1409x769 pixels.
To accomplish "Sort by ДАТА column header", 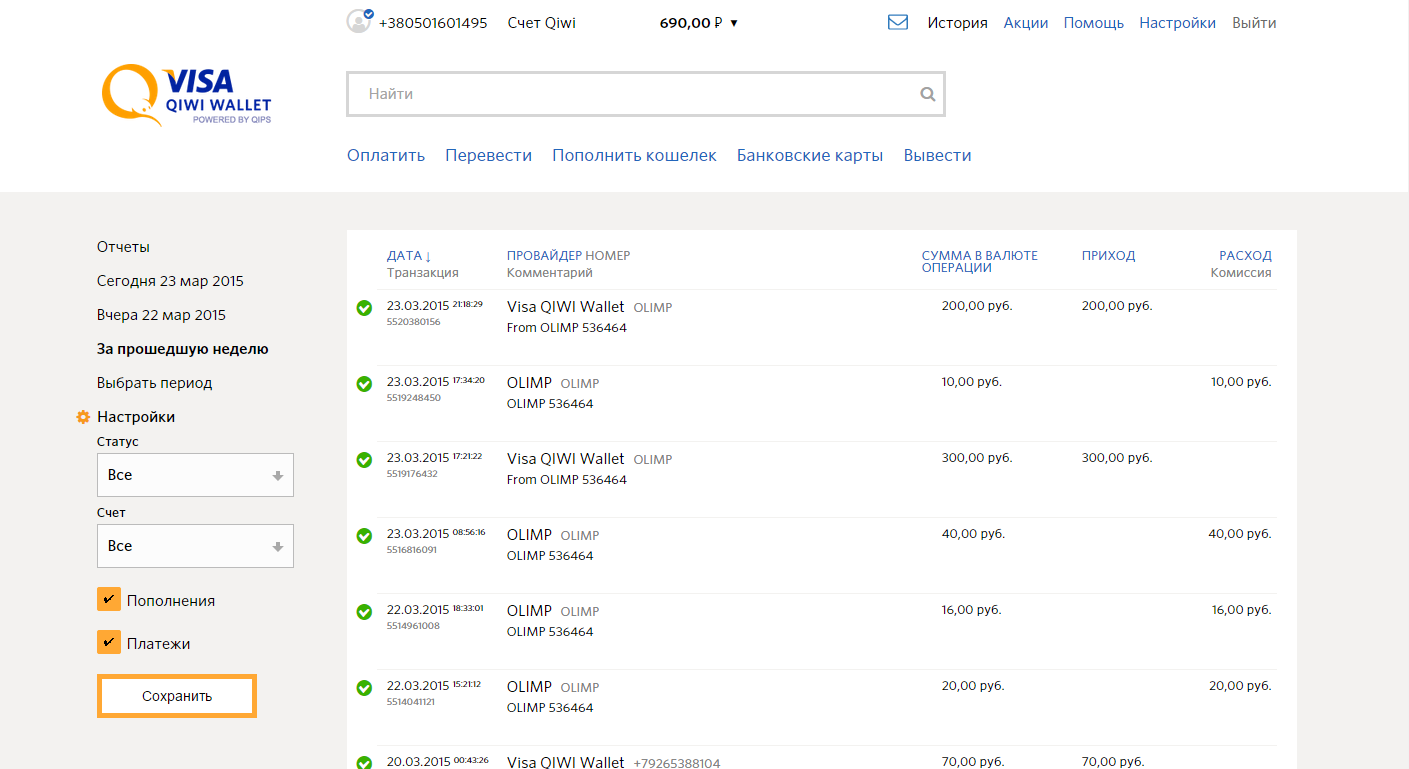I will 409,255.
